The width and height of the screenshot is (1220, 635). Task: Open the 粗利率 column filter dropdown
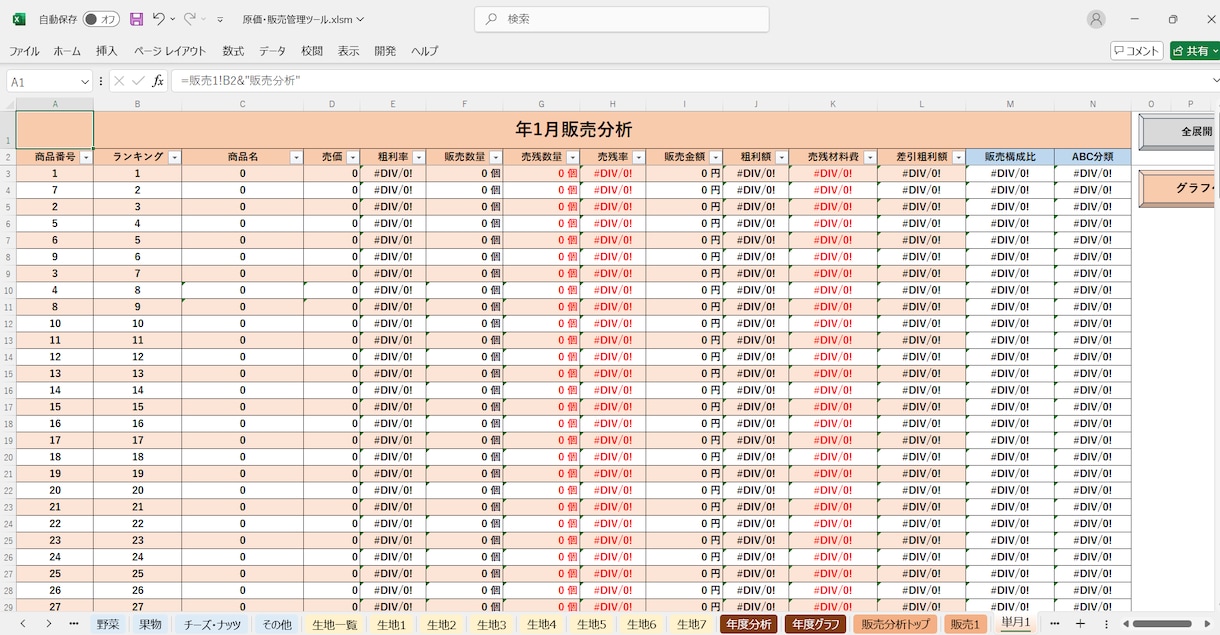[x=419, y=157]
